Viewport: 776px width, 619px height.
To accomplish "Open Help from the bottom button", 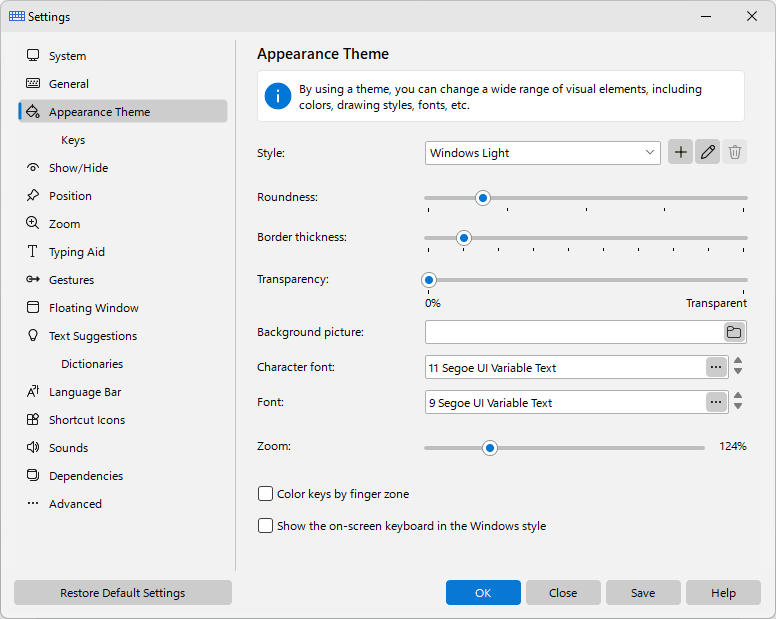I will [x=723, y=592].
